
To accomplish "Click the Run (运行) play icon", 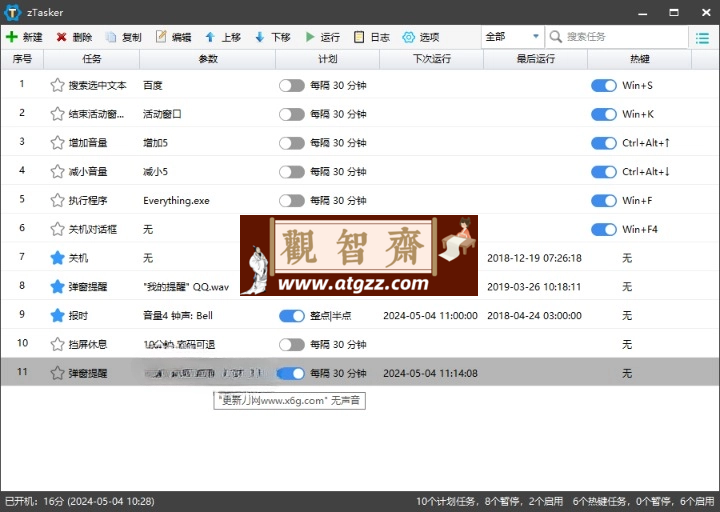I will click(310, 37).
